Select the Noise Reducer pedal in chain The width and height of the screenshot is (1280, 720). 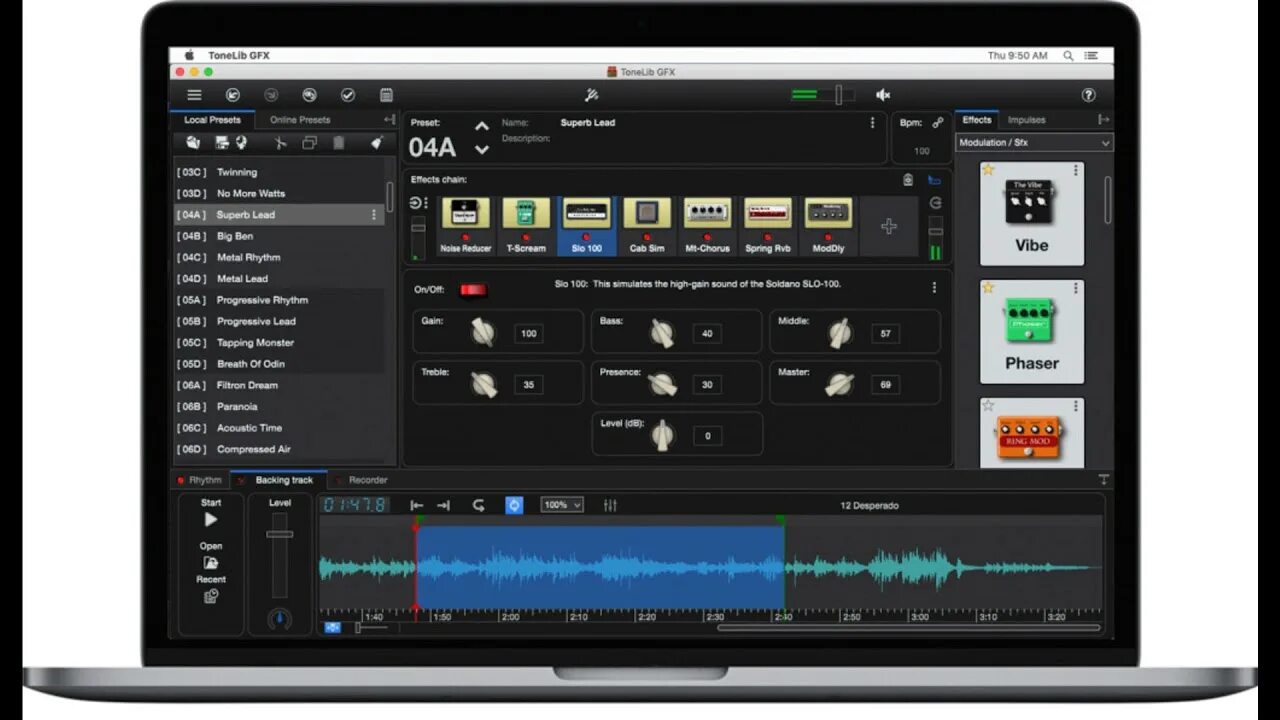tap(466, 226)
